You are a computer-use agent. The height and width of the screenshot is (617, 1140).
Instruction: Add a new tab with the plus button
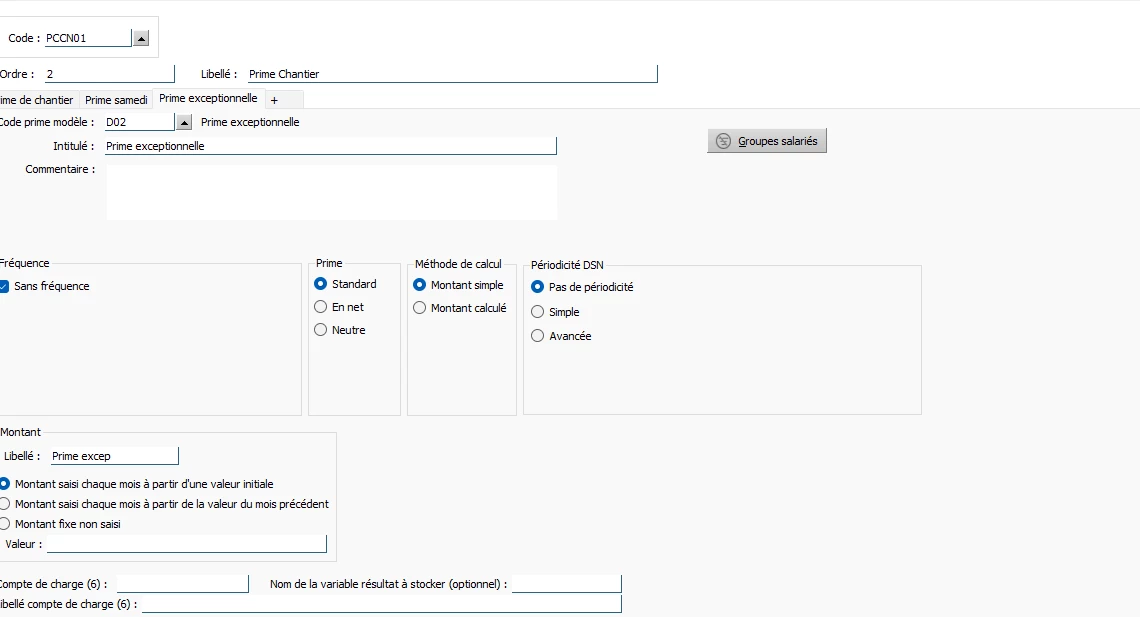point(274,100)
